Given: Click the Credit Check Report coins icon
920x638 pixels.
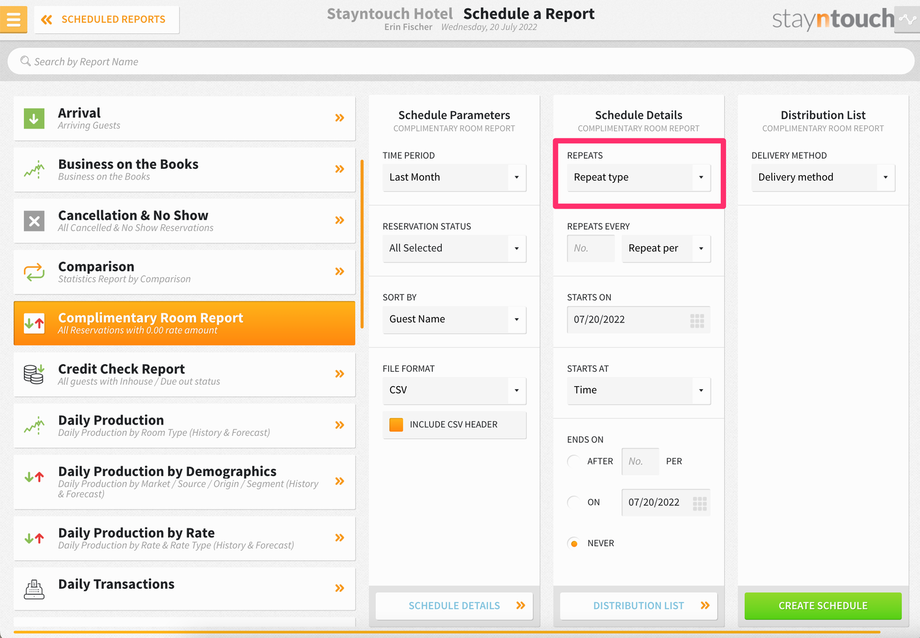Looking at the screenshot, I should 34,374.
